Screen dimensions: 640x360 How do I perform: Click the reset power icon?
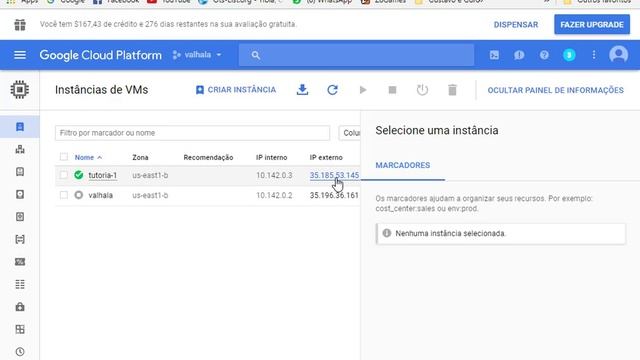click(x=422, y=90)
